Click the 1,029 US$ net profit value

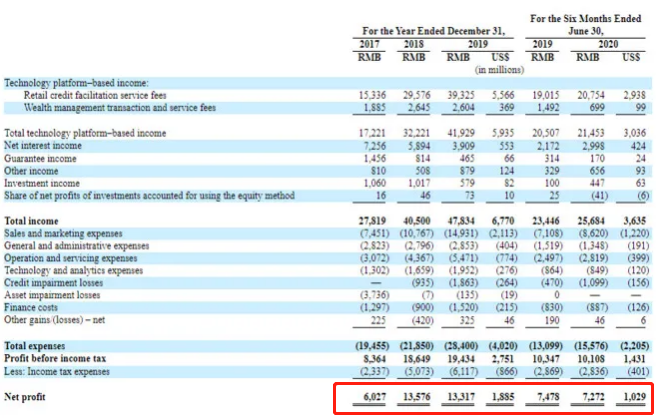pos(632,398)
